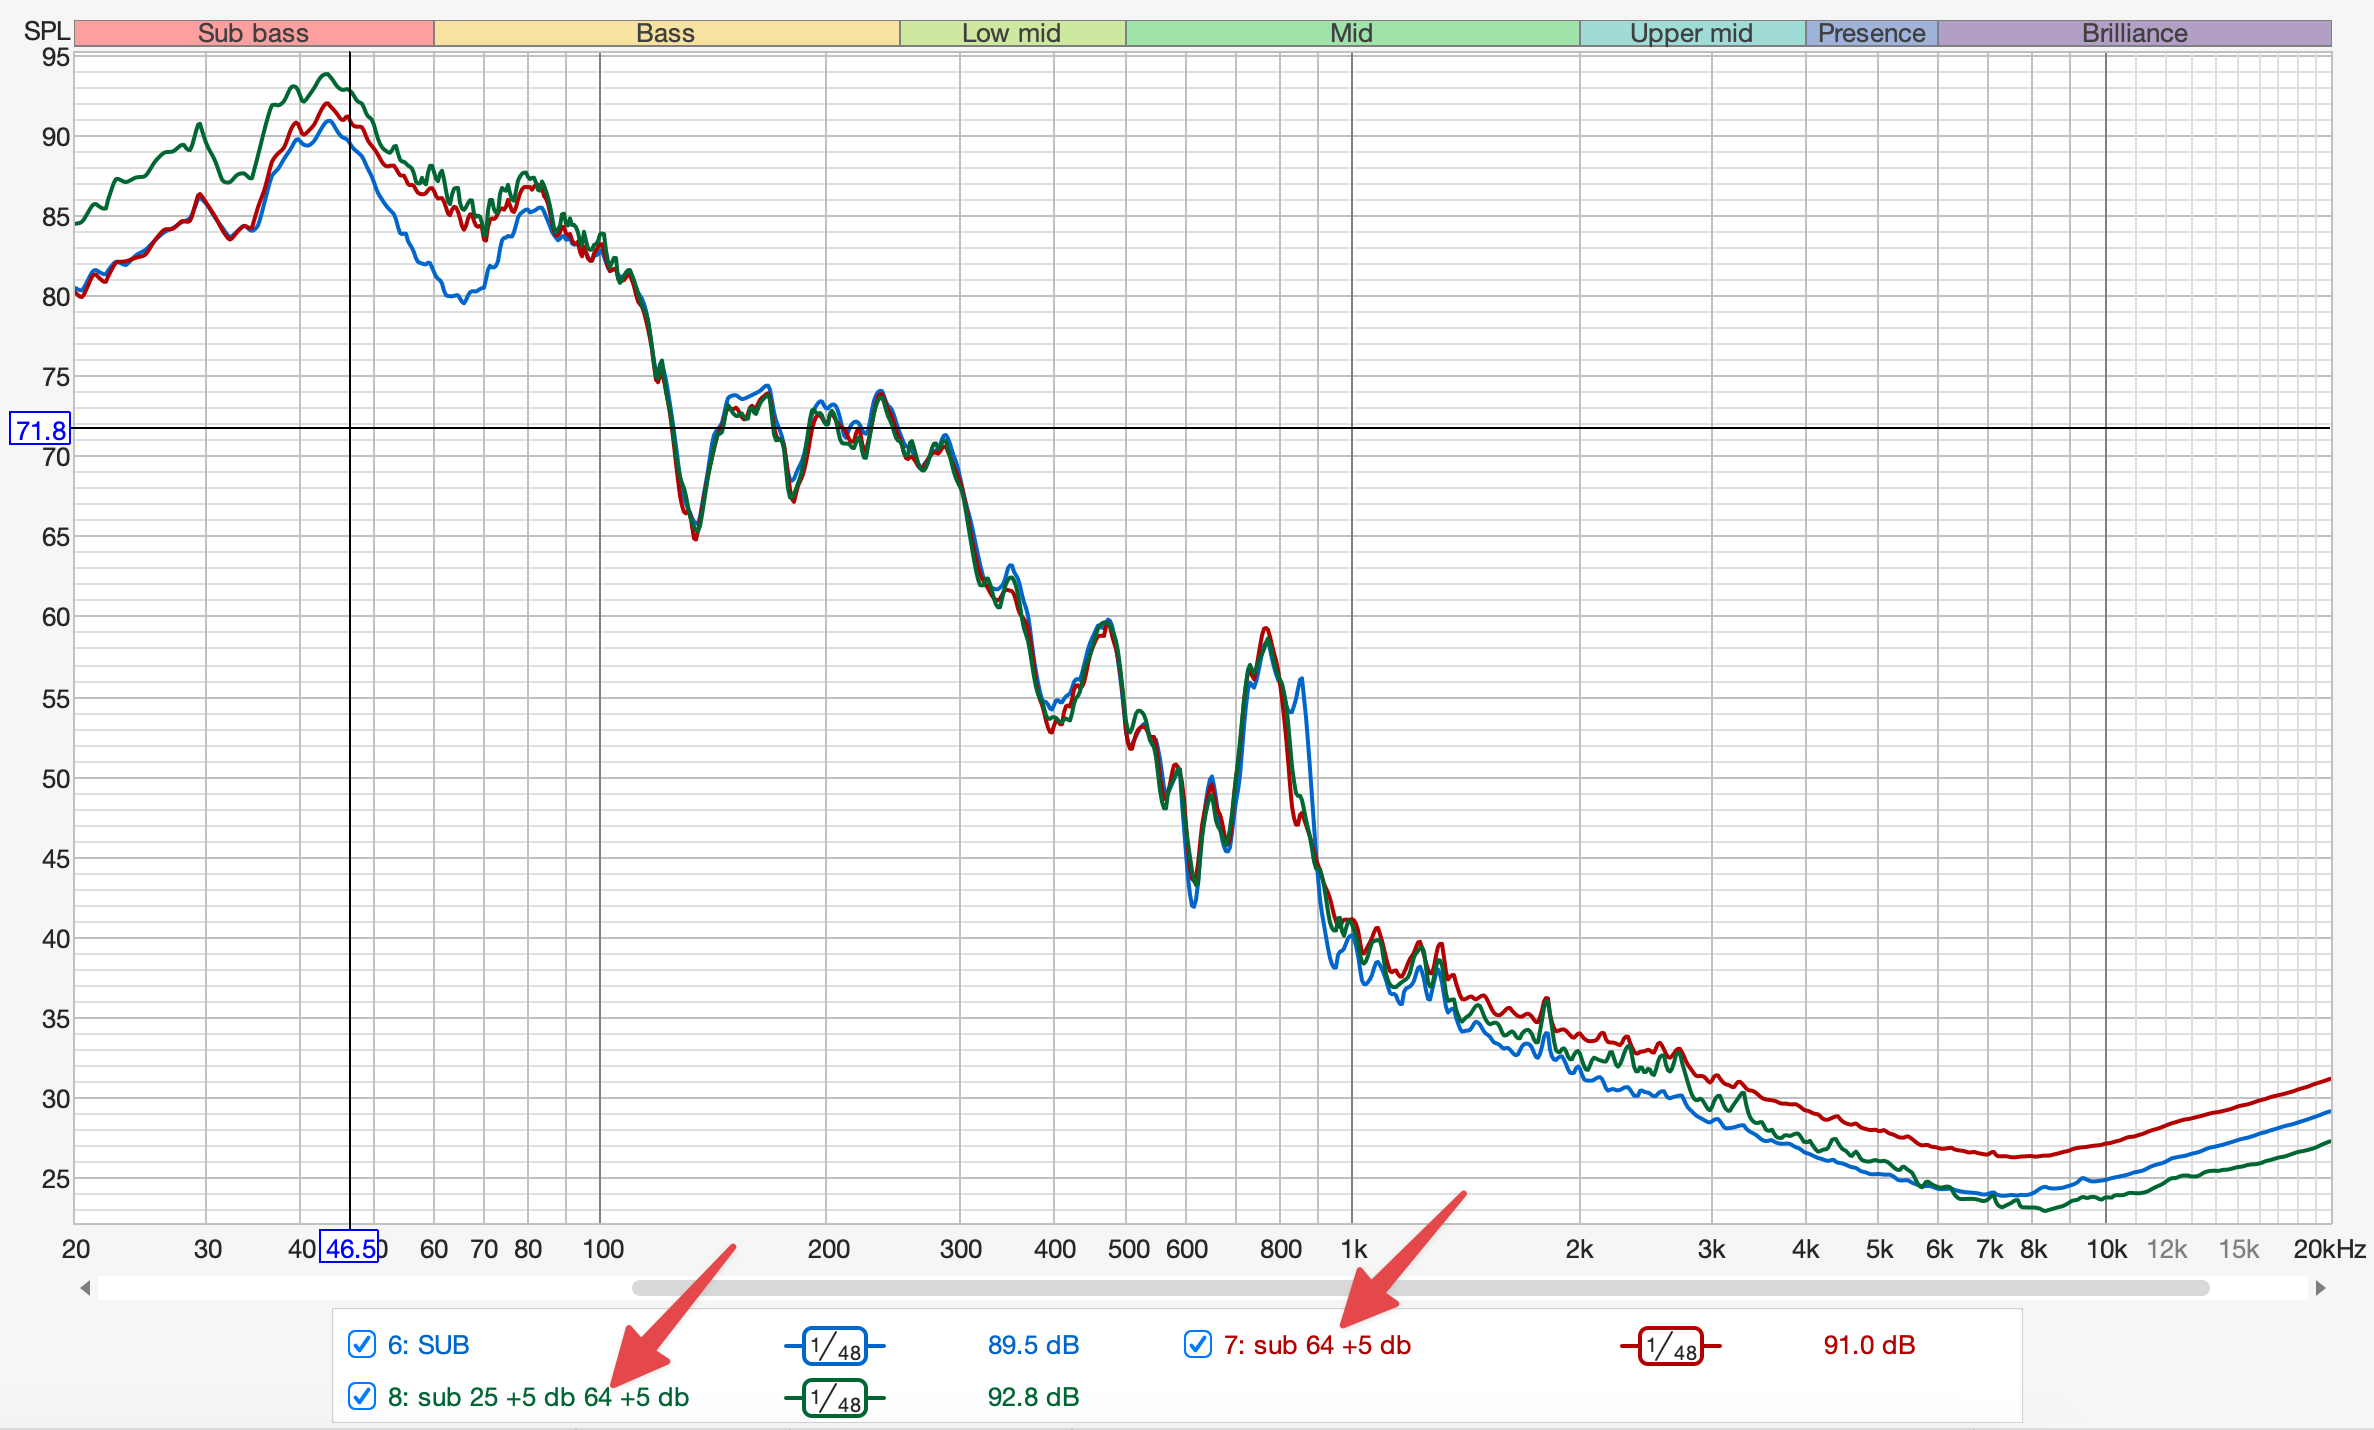Click the 46.5 cursor frequency value box
Viewport: 2374px width, 1430px height.
tap(349, 1248)
